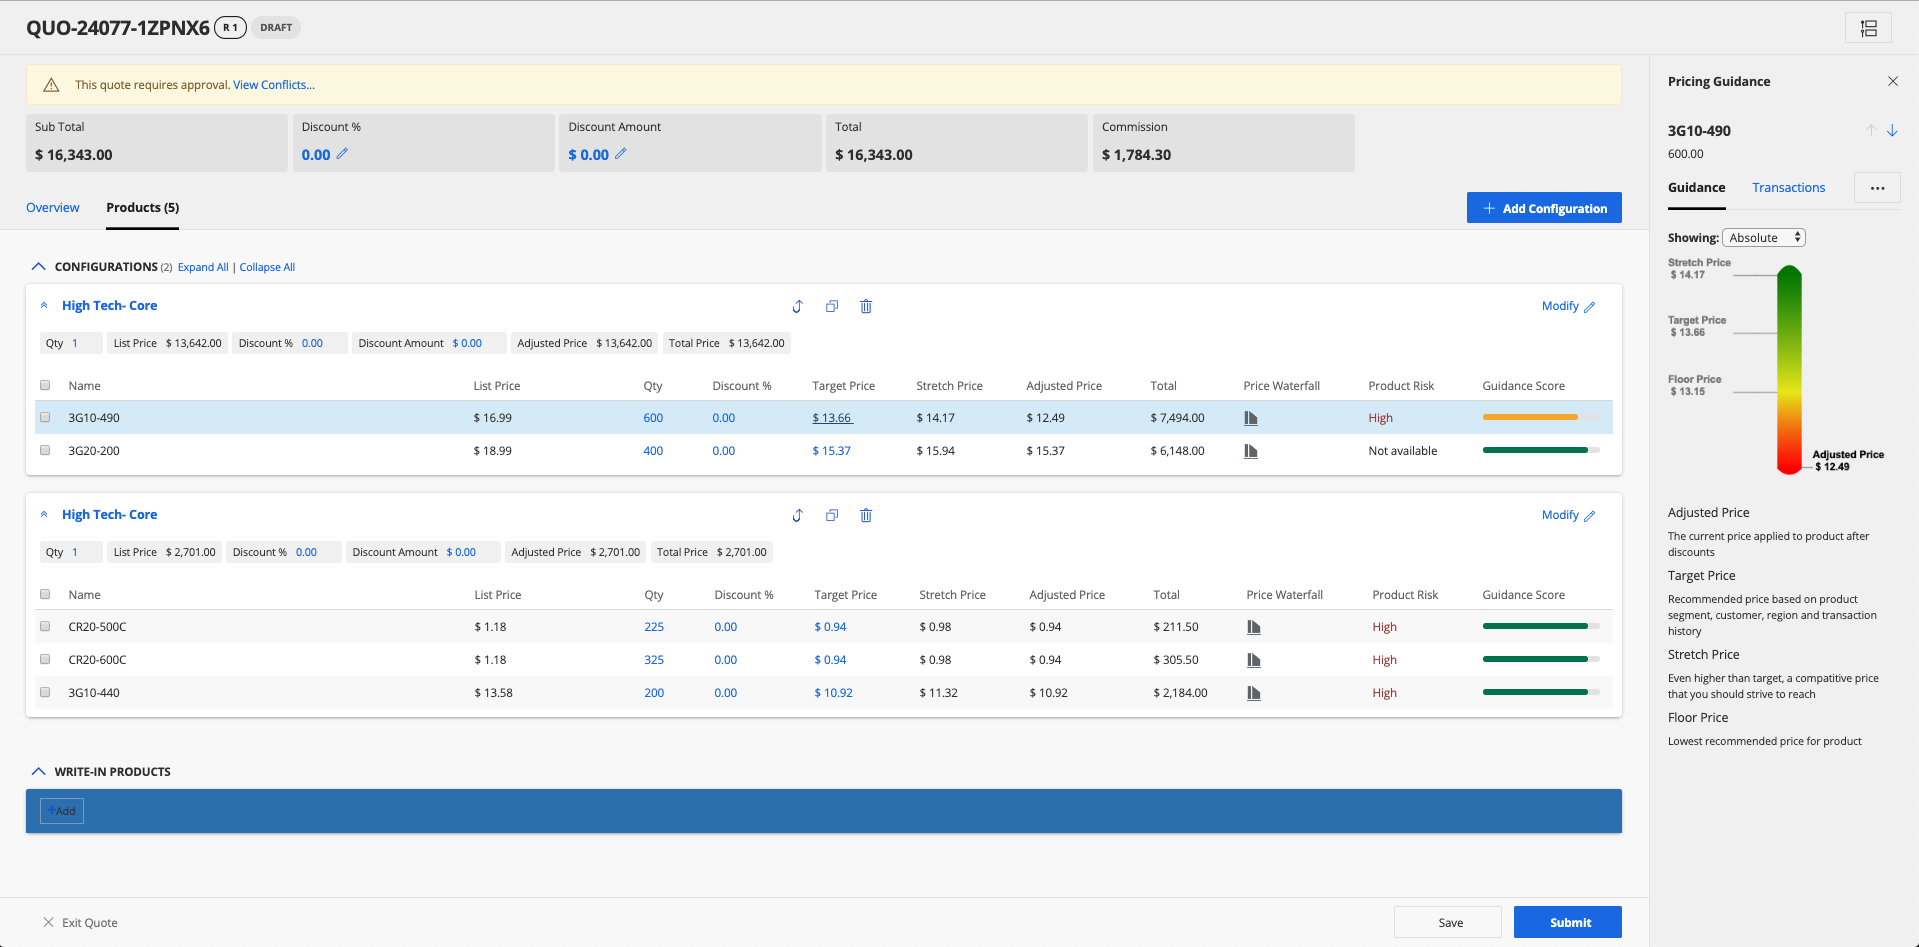Open the Showing Absolute dropdown
The image size is (1919, 947).
pos(1763,238)
